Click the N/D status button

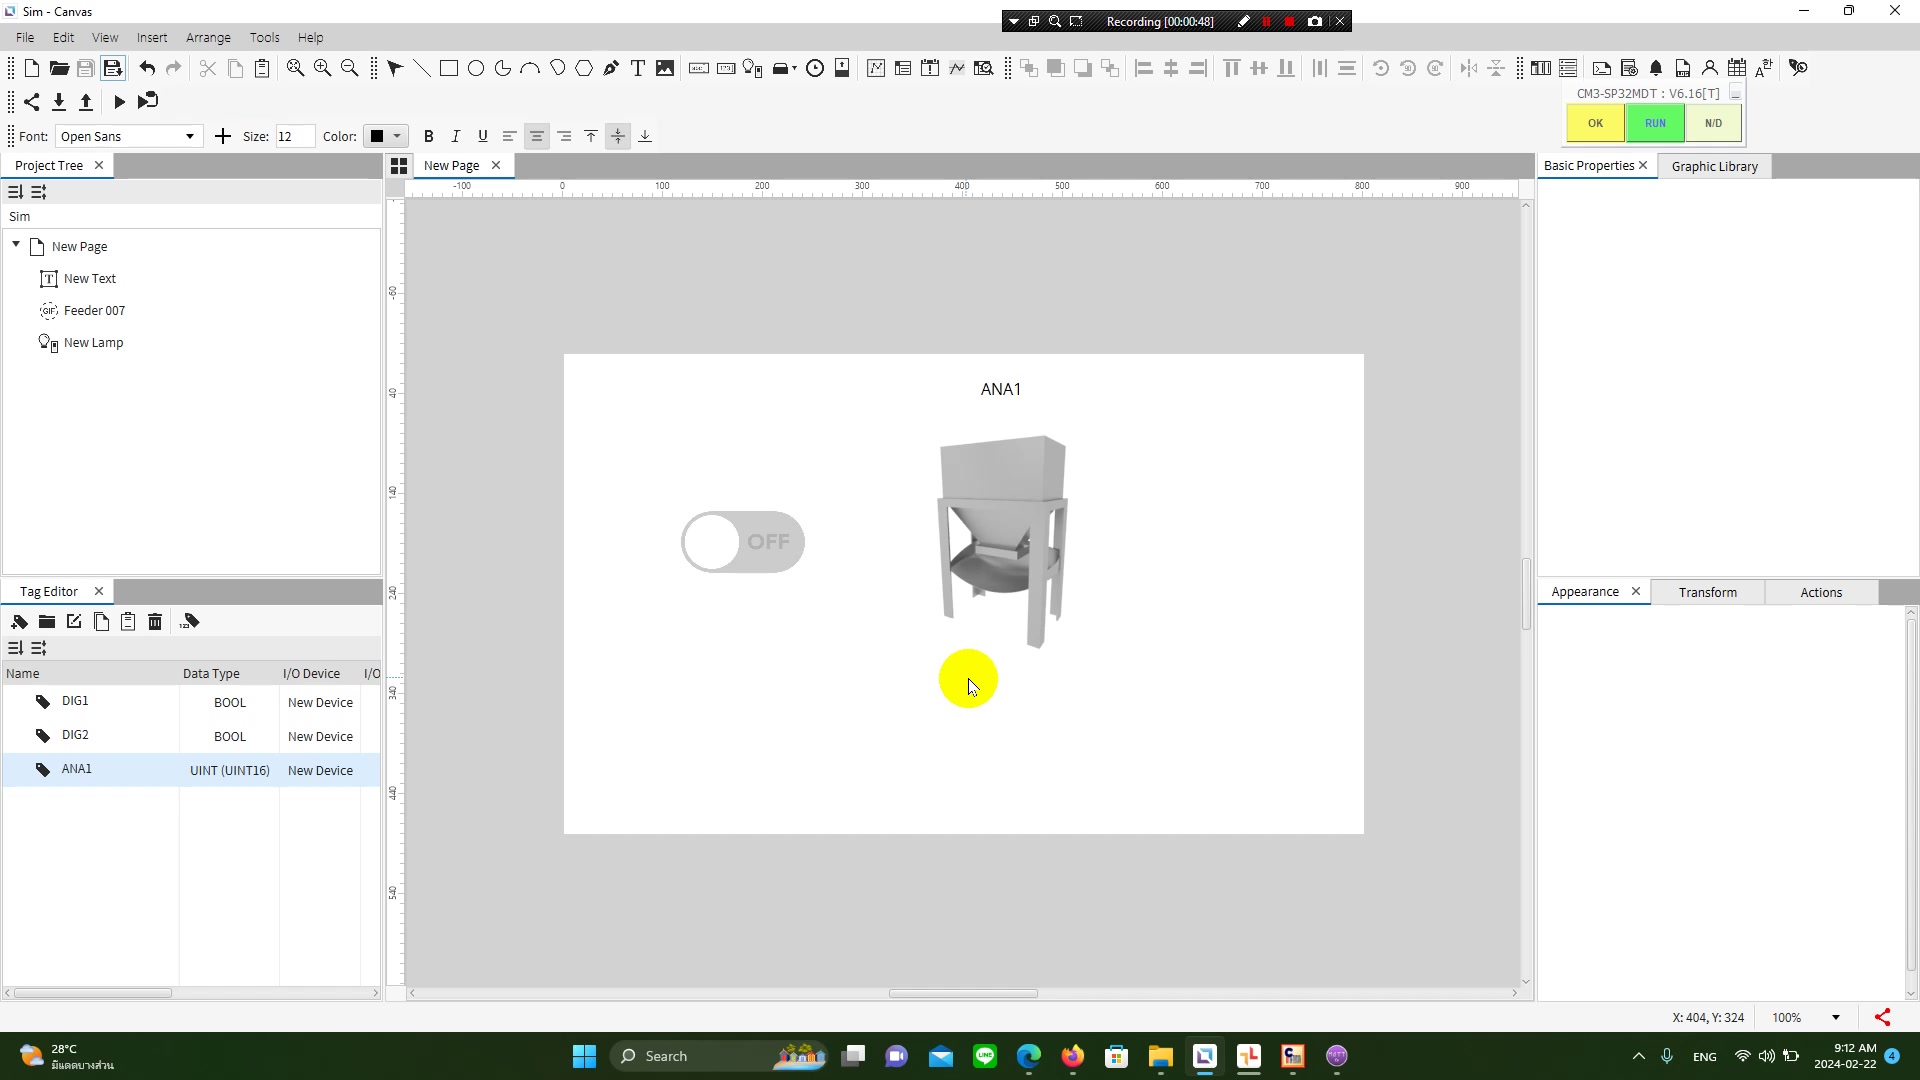1713,123
